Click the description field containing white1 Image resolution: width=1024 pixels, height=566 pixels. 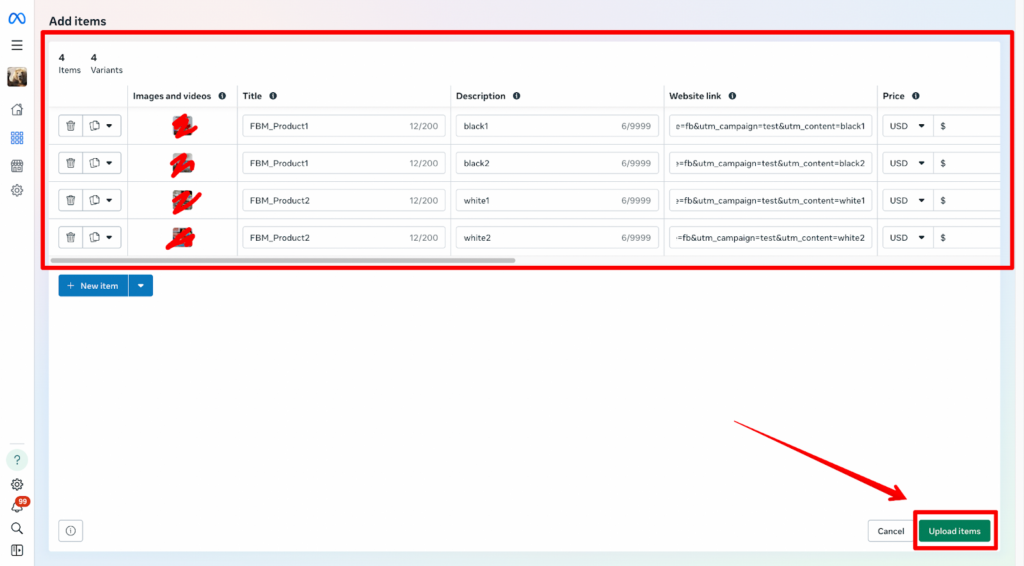[557, 200]
